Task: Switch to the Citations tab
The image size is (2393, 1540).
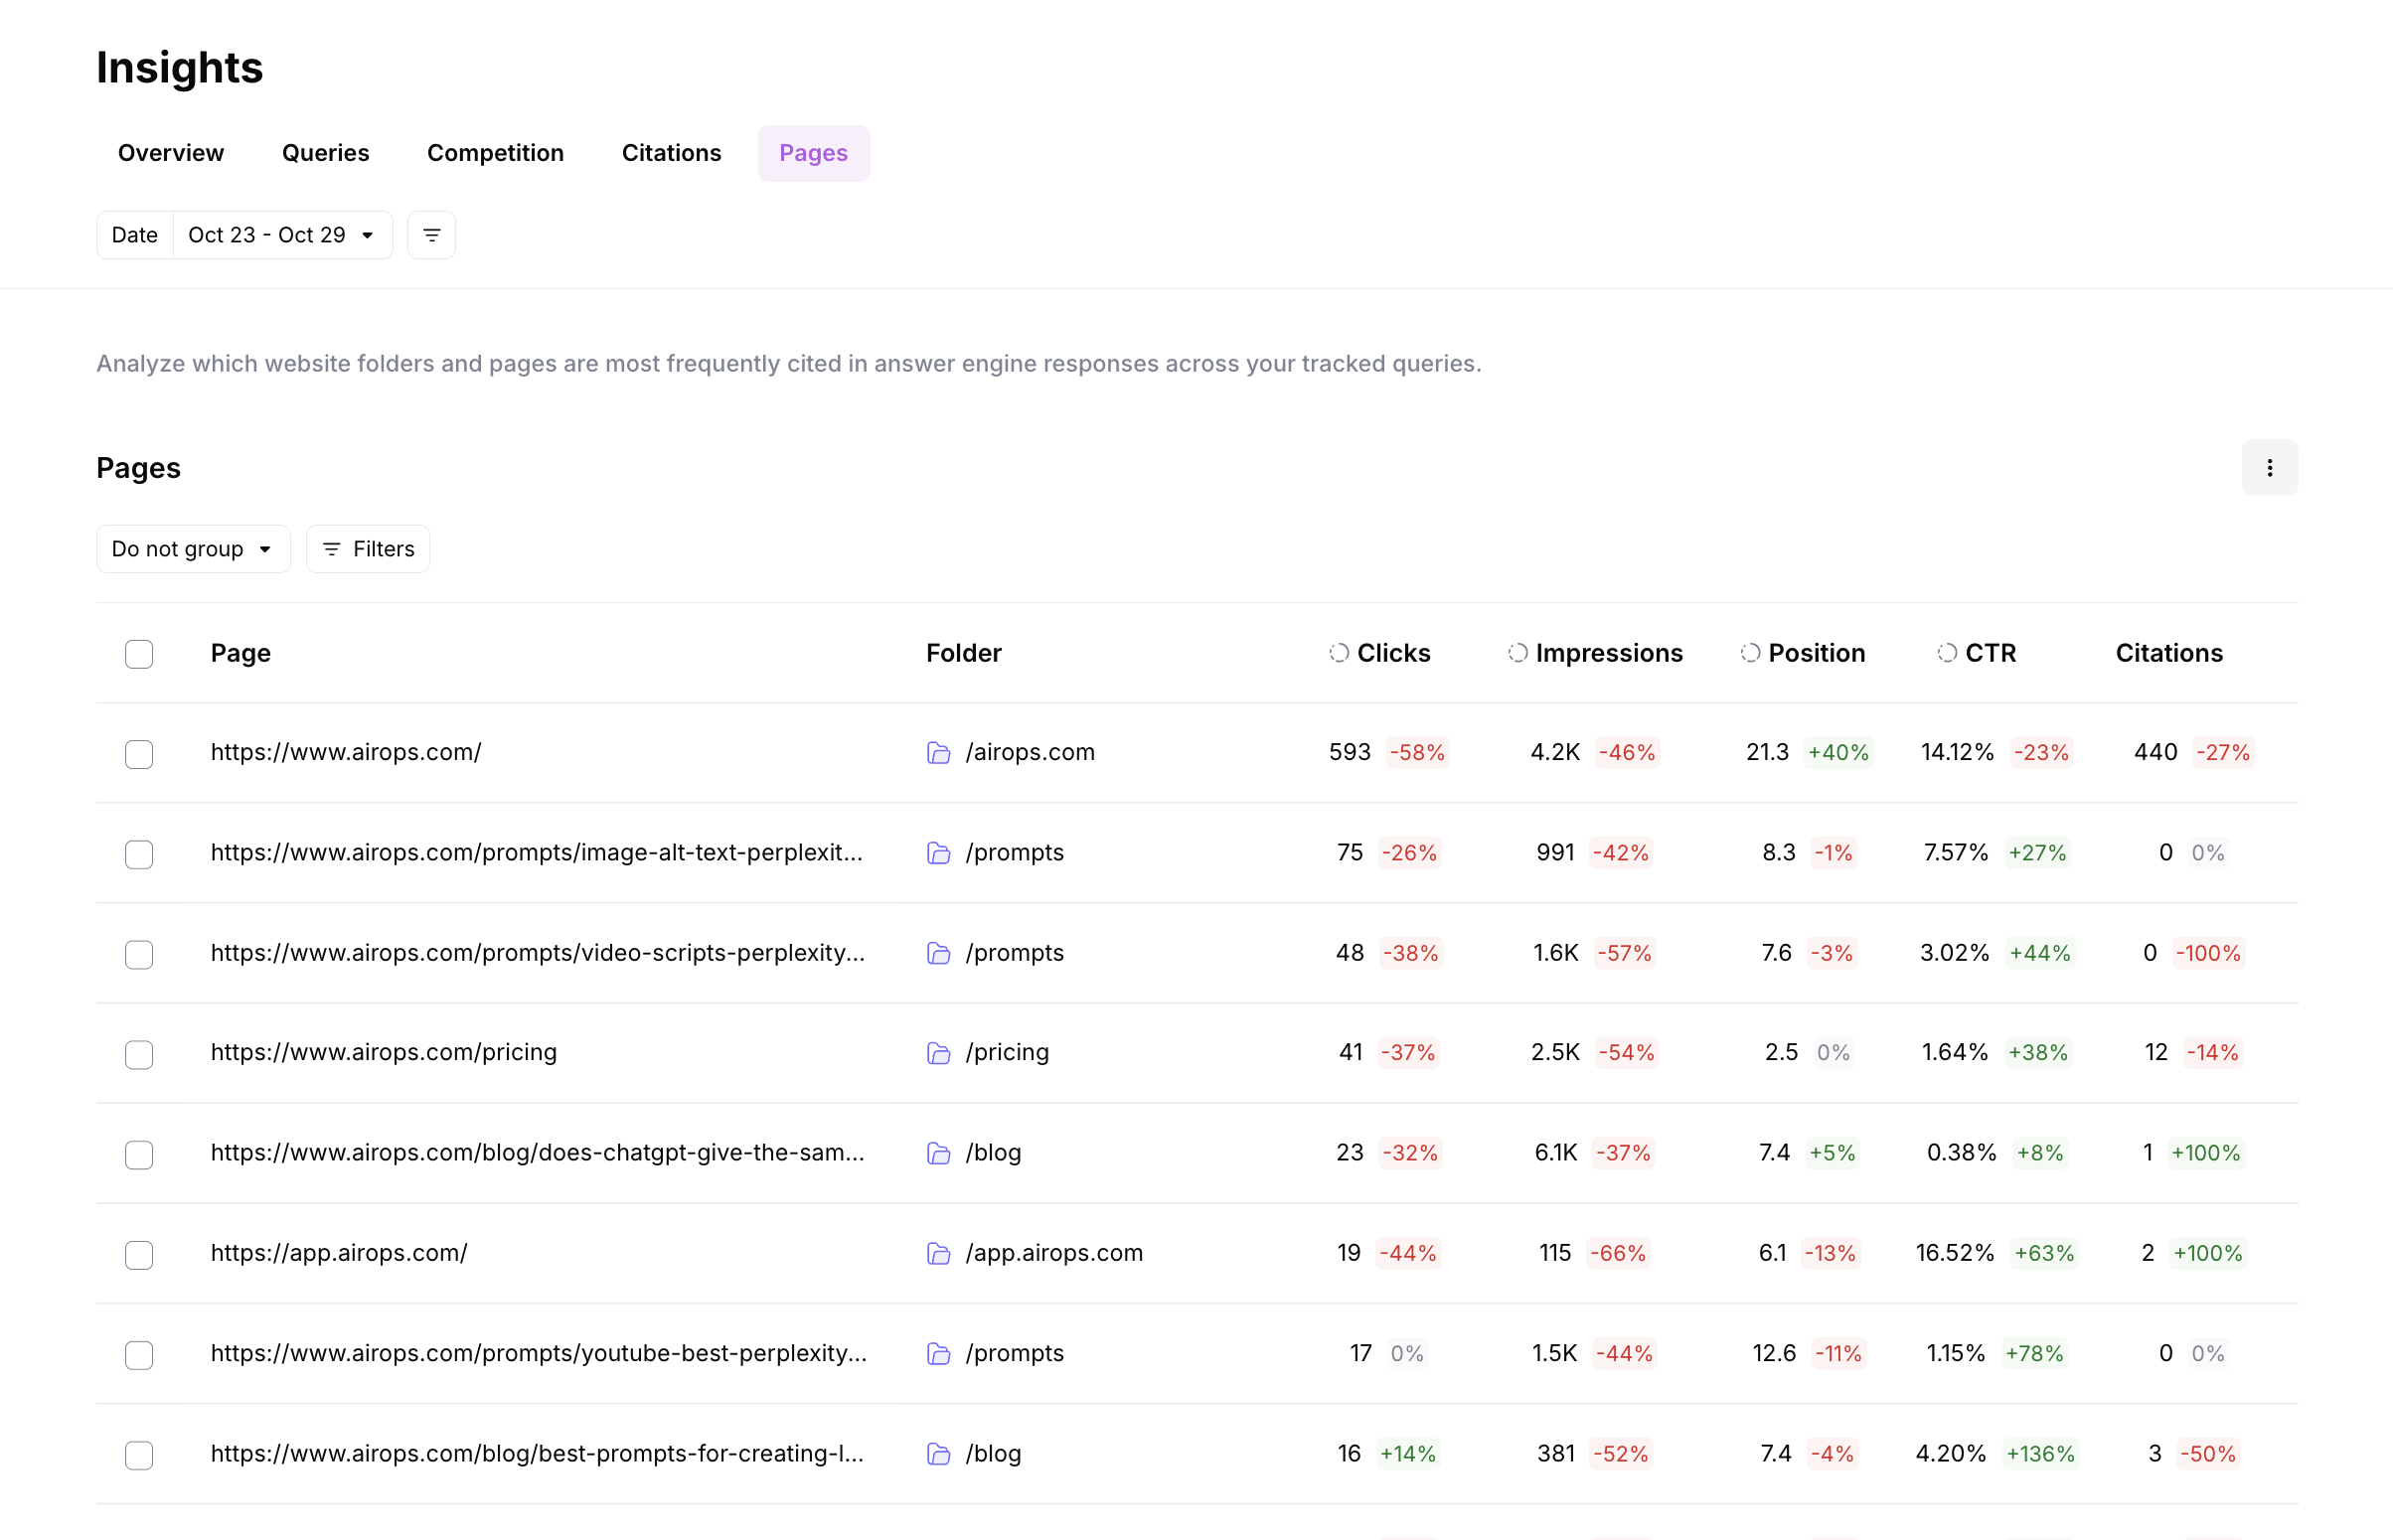Action: (671, 153)
